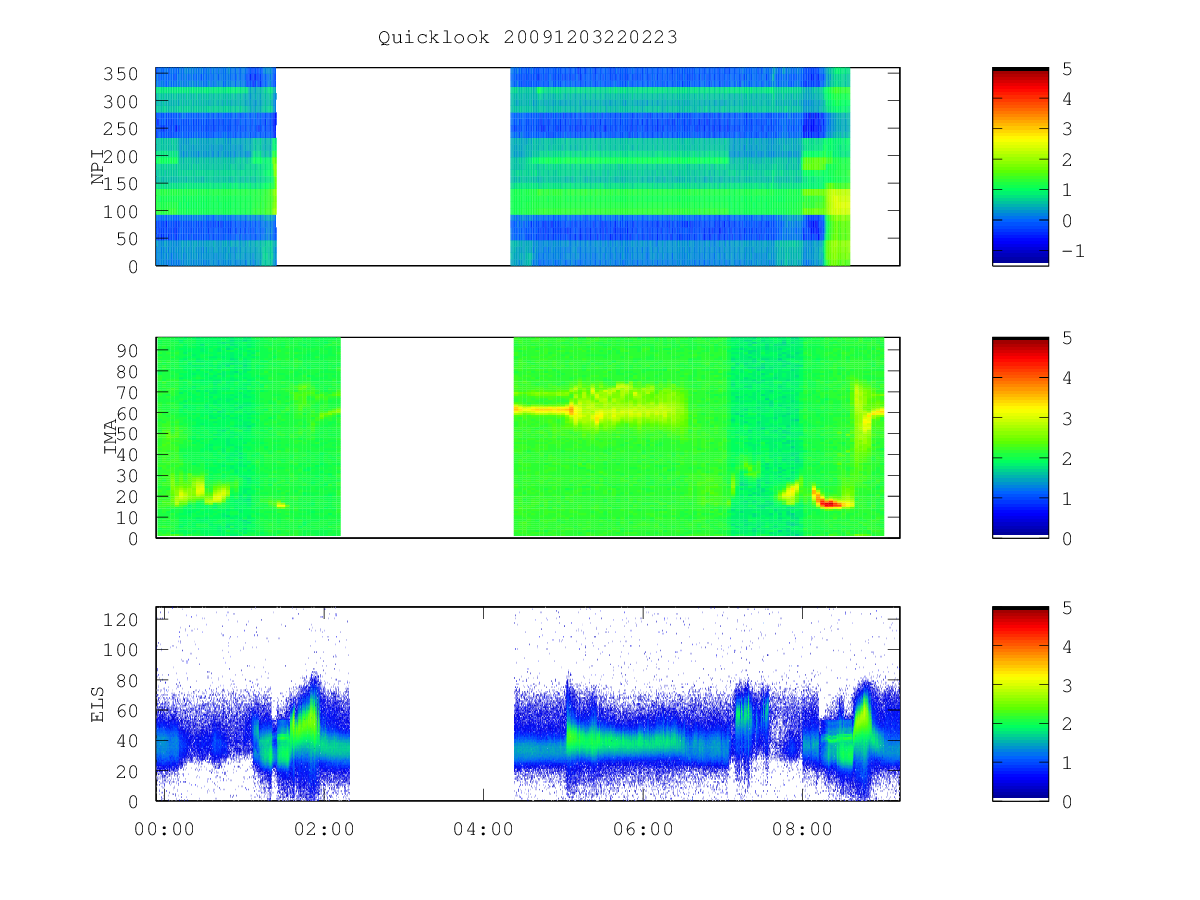Click the 0 label on ELS colorbar
This screenshot has width=1200, height=900.
[1066, 802]
